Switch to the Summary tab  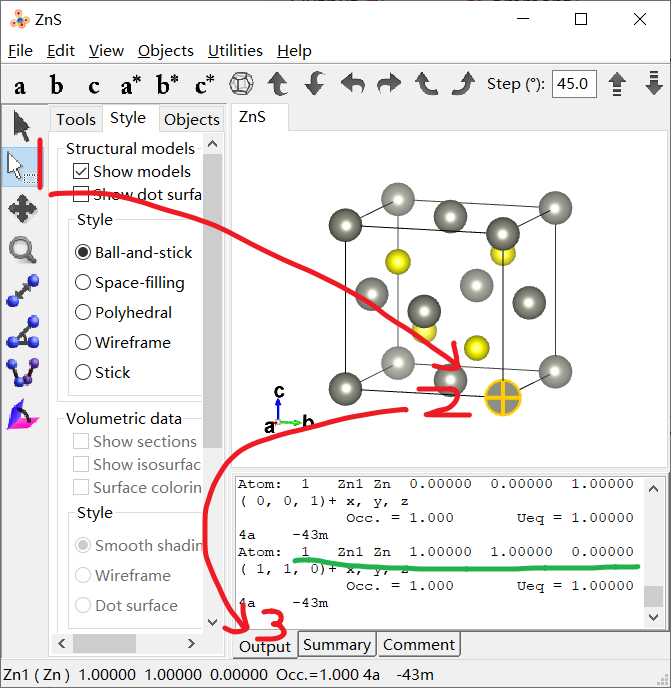pos(337,645)
